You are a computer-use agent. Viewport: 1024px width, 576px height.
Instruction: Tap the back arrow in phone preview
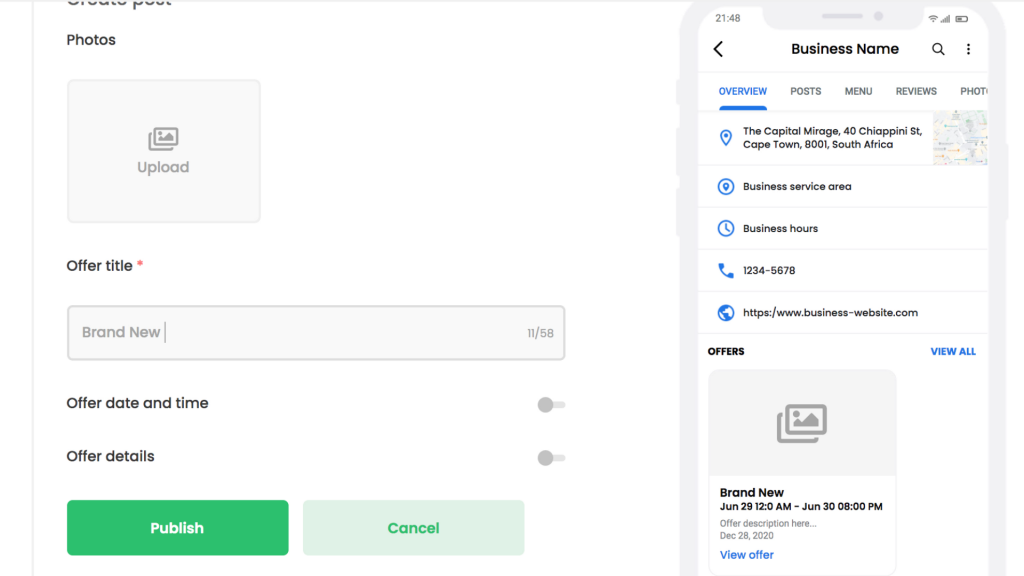tap(718, 49)
